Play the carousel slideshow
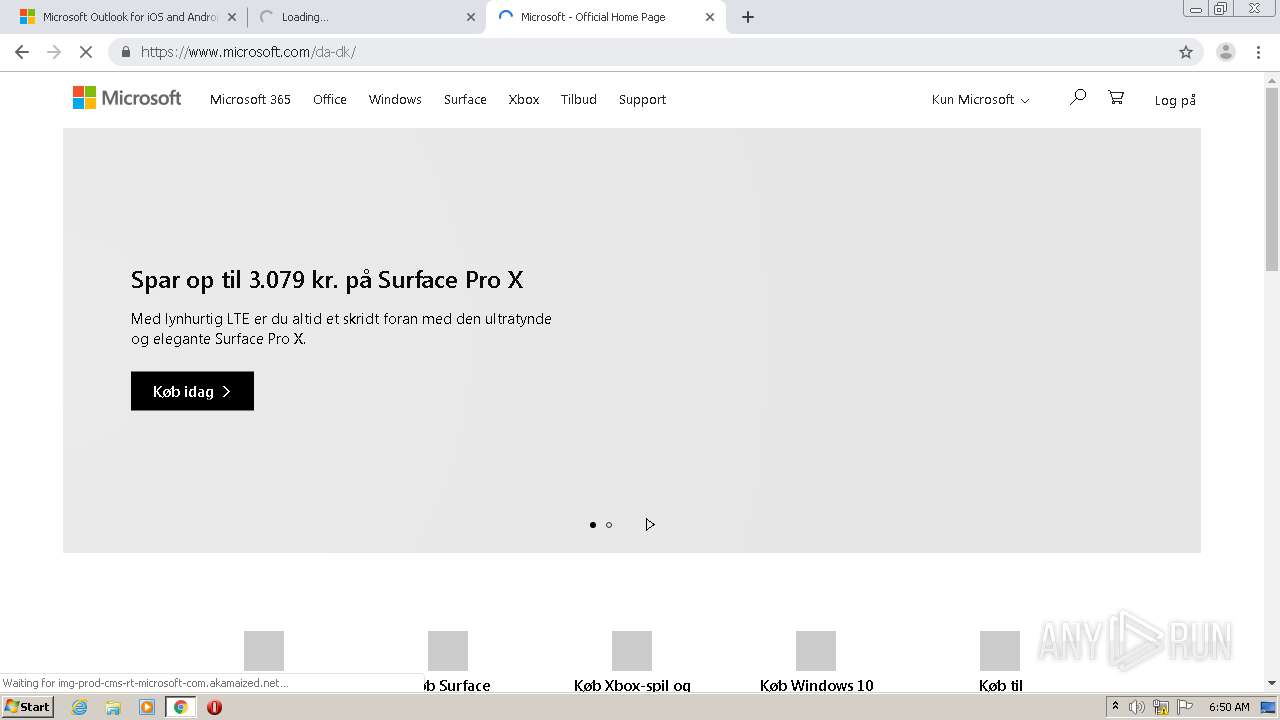The image size is (1280, 720). click(650, 524)
